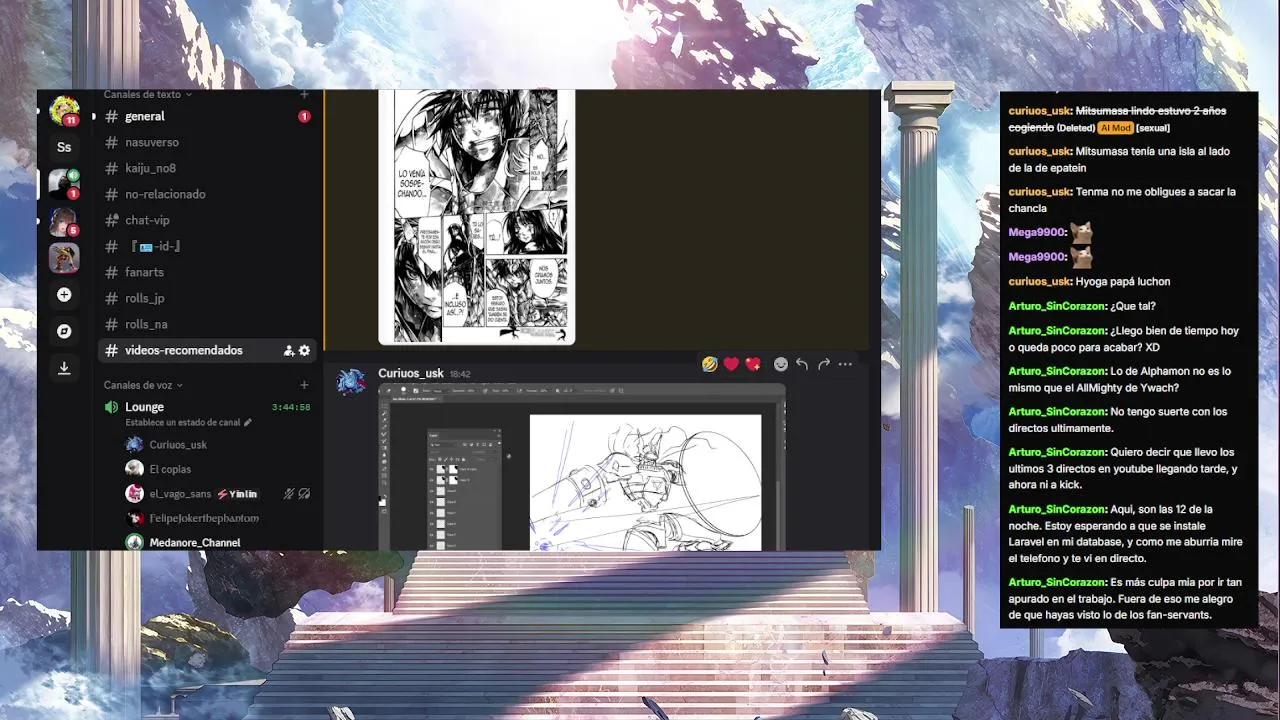The width and height of the screenshot is (1280, 720).
Task: Click the Lounge timer 3:44:58
Action: click(x=291, y=408)
